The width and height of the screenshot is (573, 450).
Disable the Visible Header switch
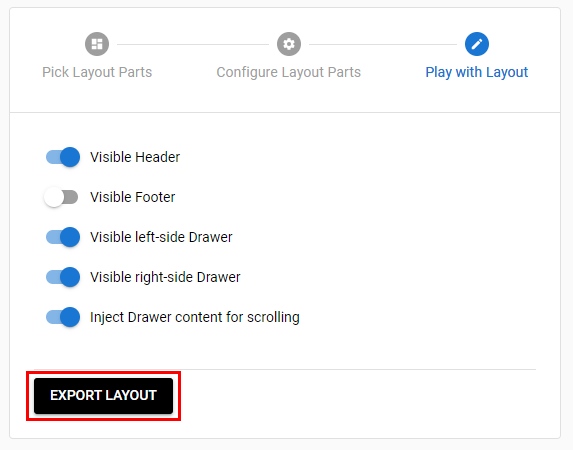(x=62, y=157)
